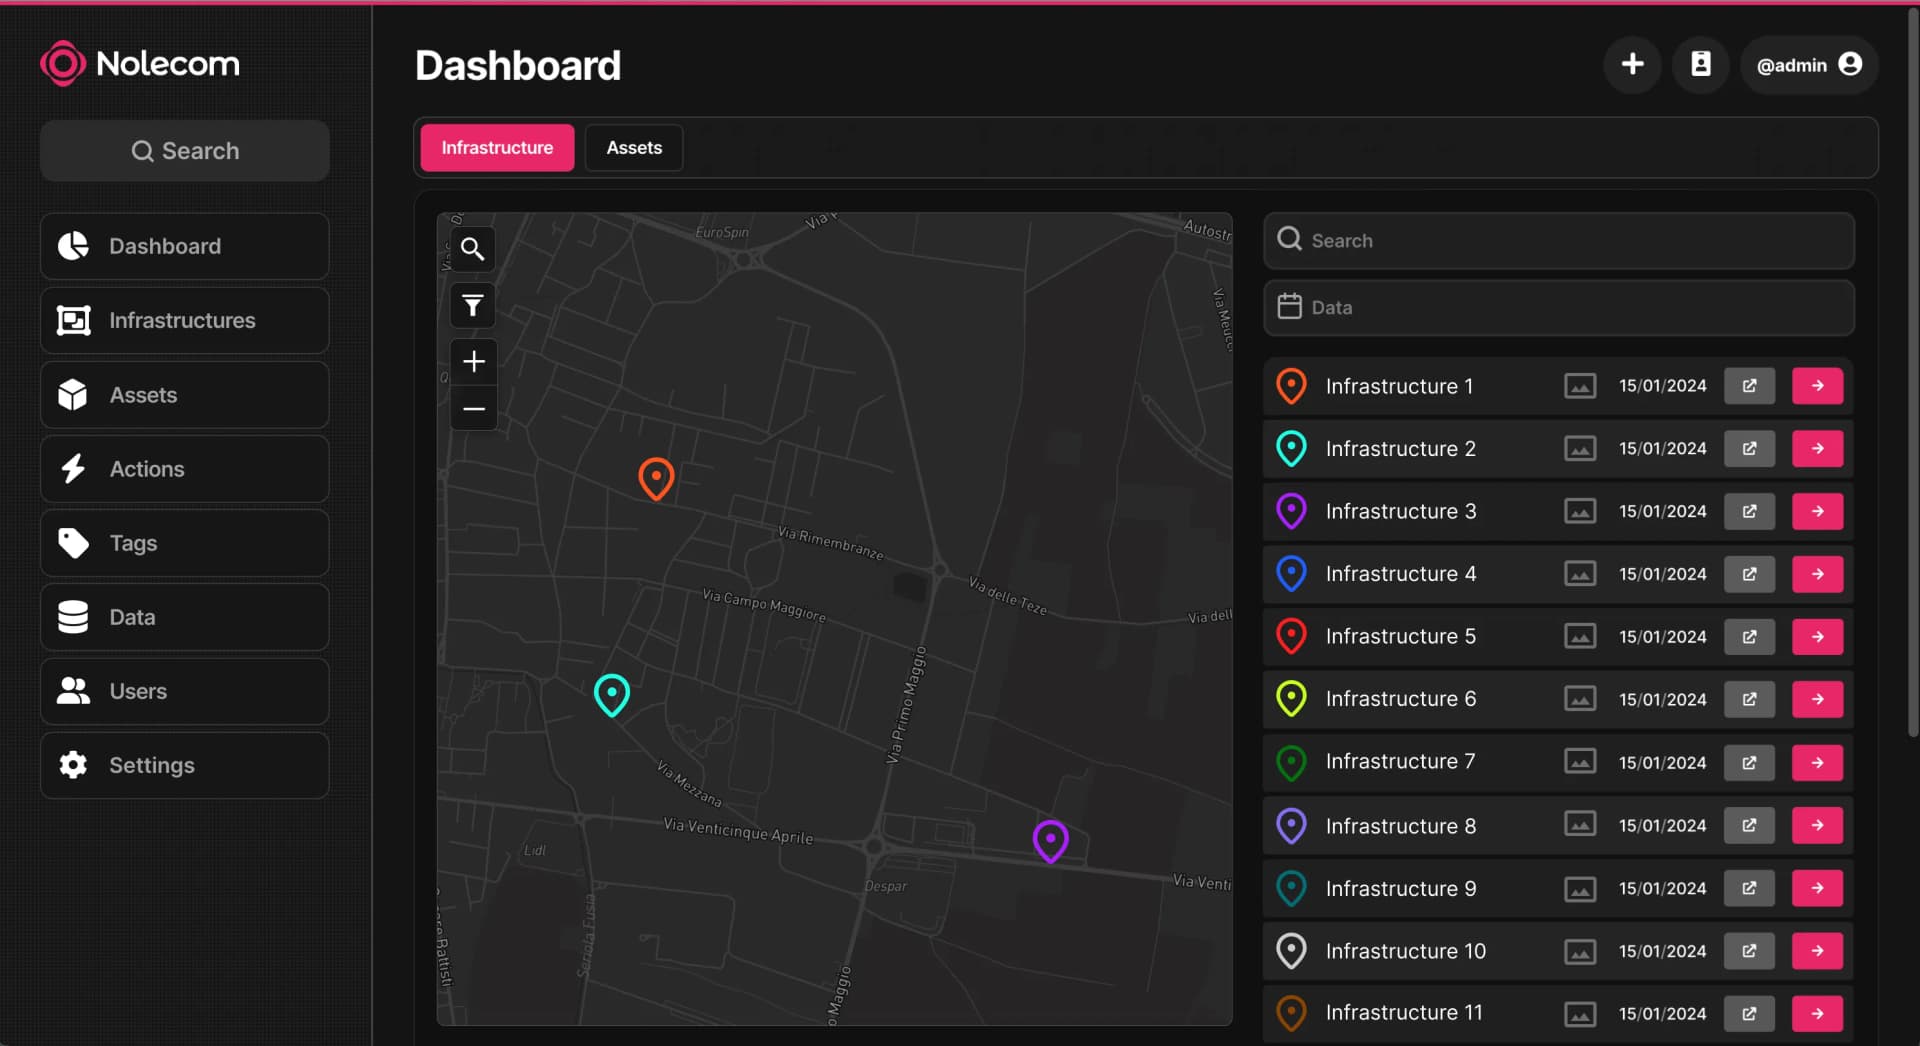Open image preview for Infrastructure 1
This screenshot has width=1920, height=1046.
tap(1579, 386)
